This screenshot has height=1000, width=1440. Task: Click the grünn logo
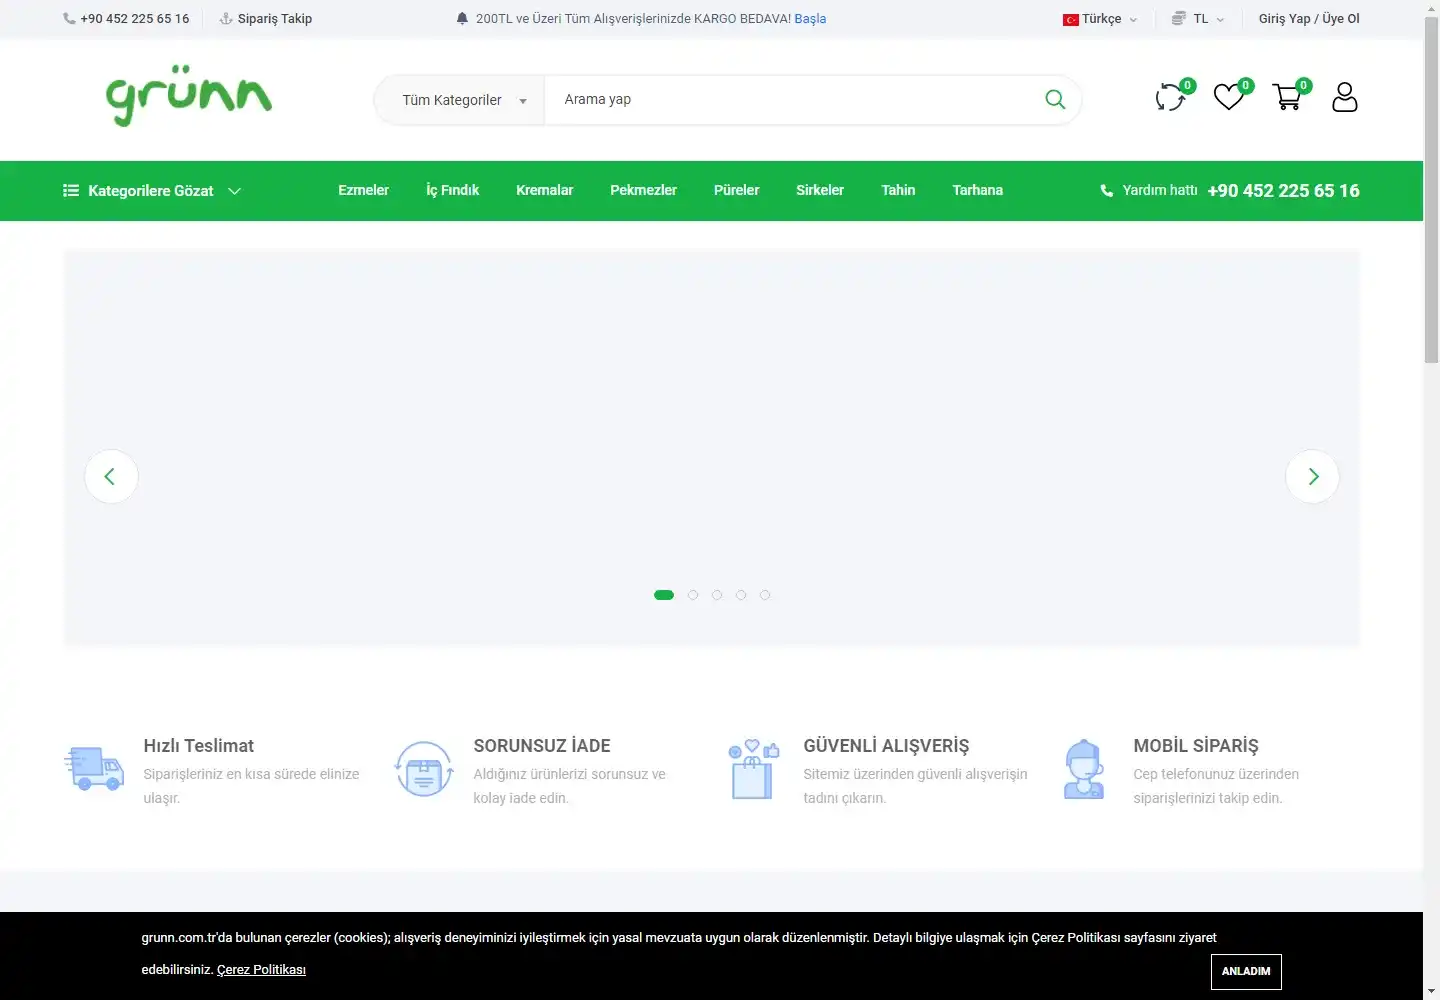[x=189, y=96]
